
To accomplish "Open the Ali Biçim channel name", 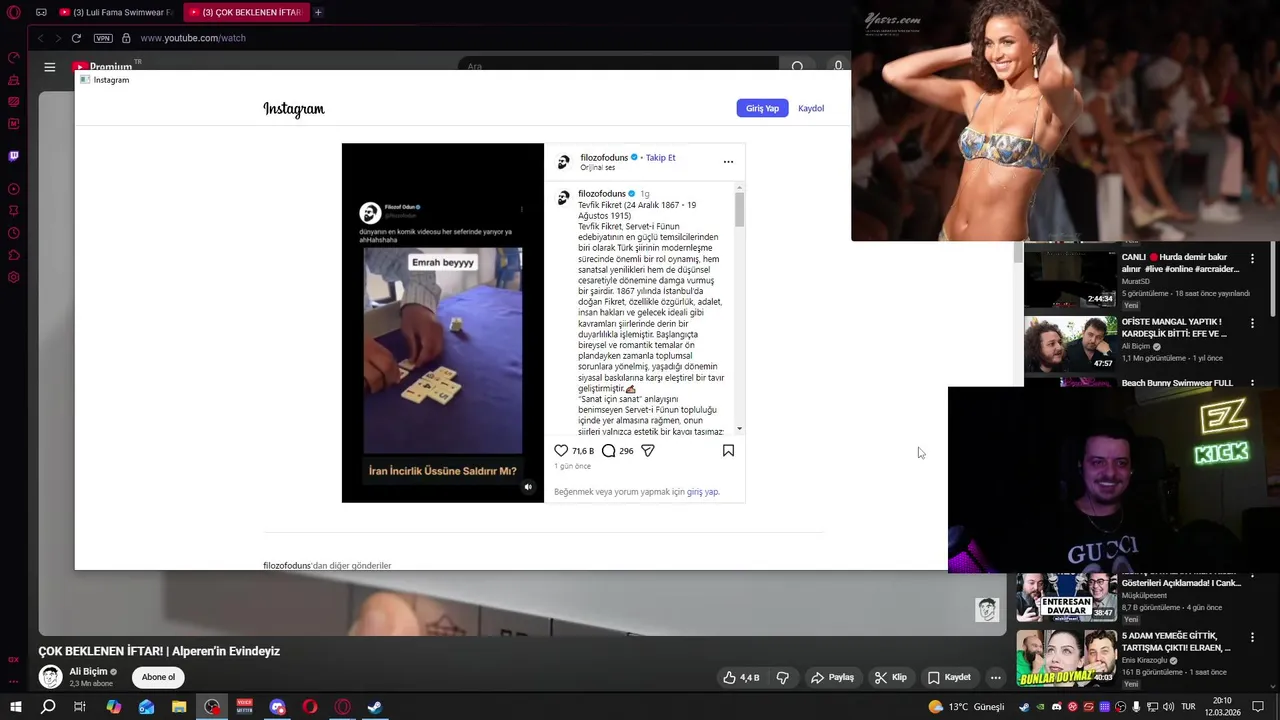I will click(88, 672).
